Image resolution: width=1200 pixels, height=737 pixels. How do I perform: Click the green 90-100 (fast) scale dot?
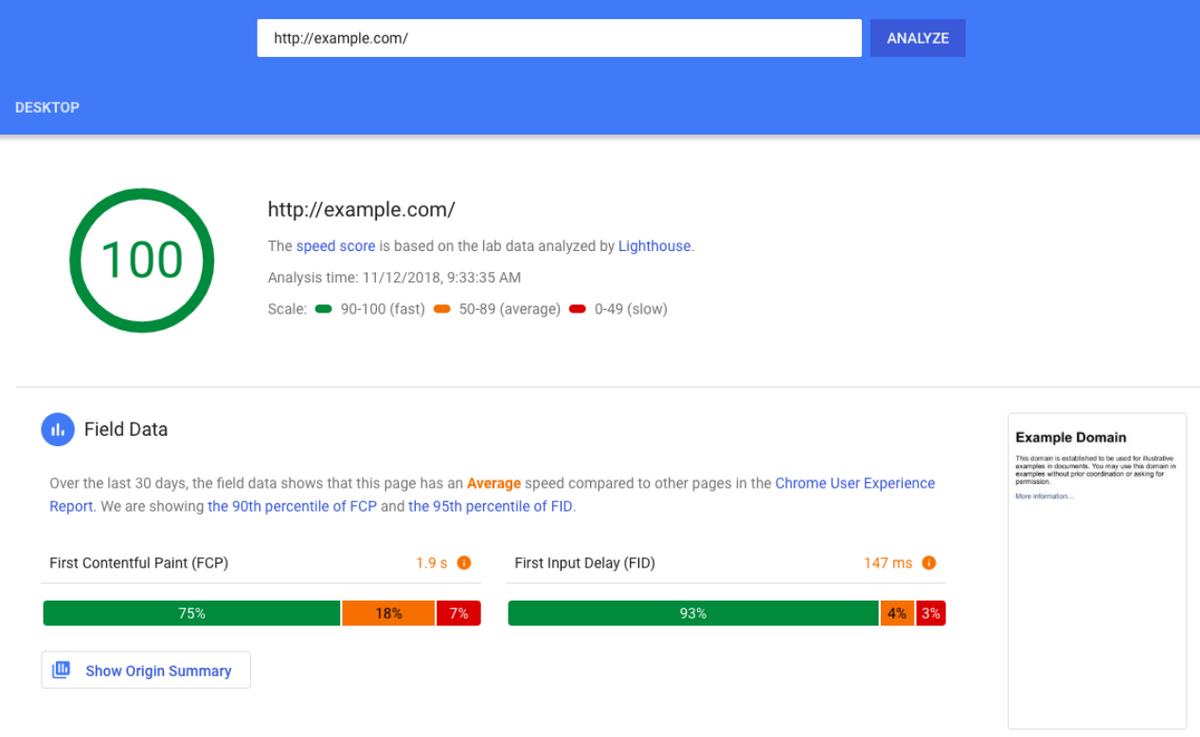(x=323, y=309)
